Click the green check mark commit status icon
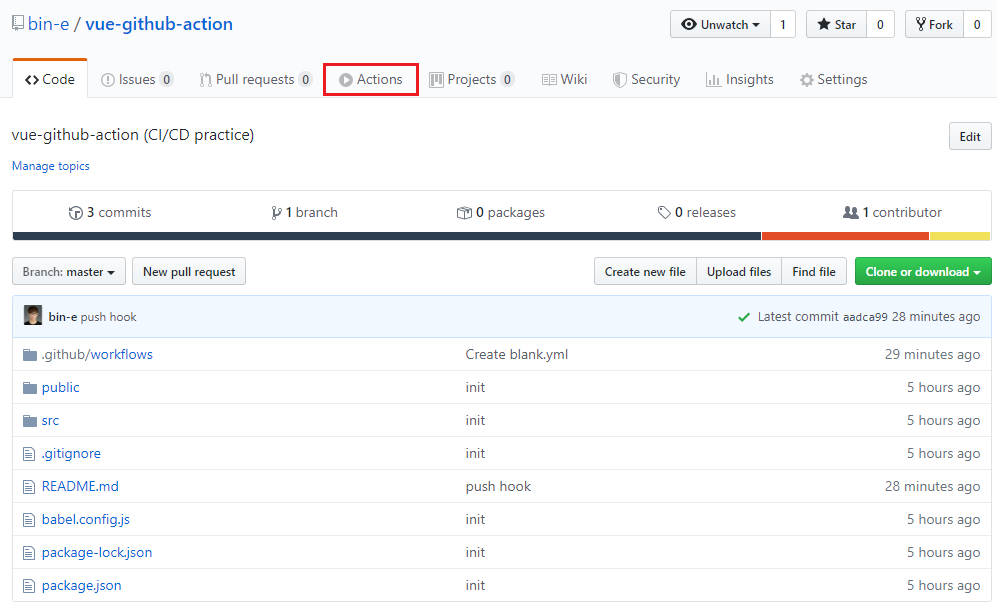This screenshot has height=606, width=997. (744, 317)
